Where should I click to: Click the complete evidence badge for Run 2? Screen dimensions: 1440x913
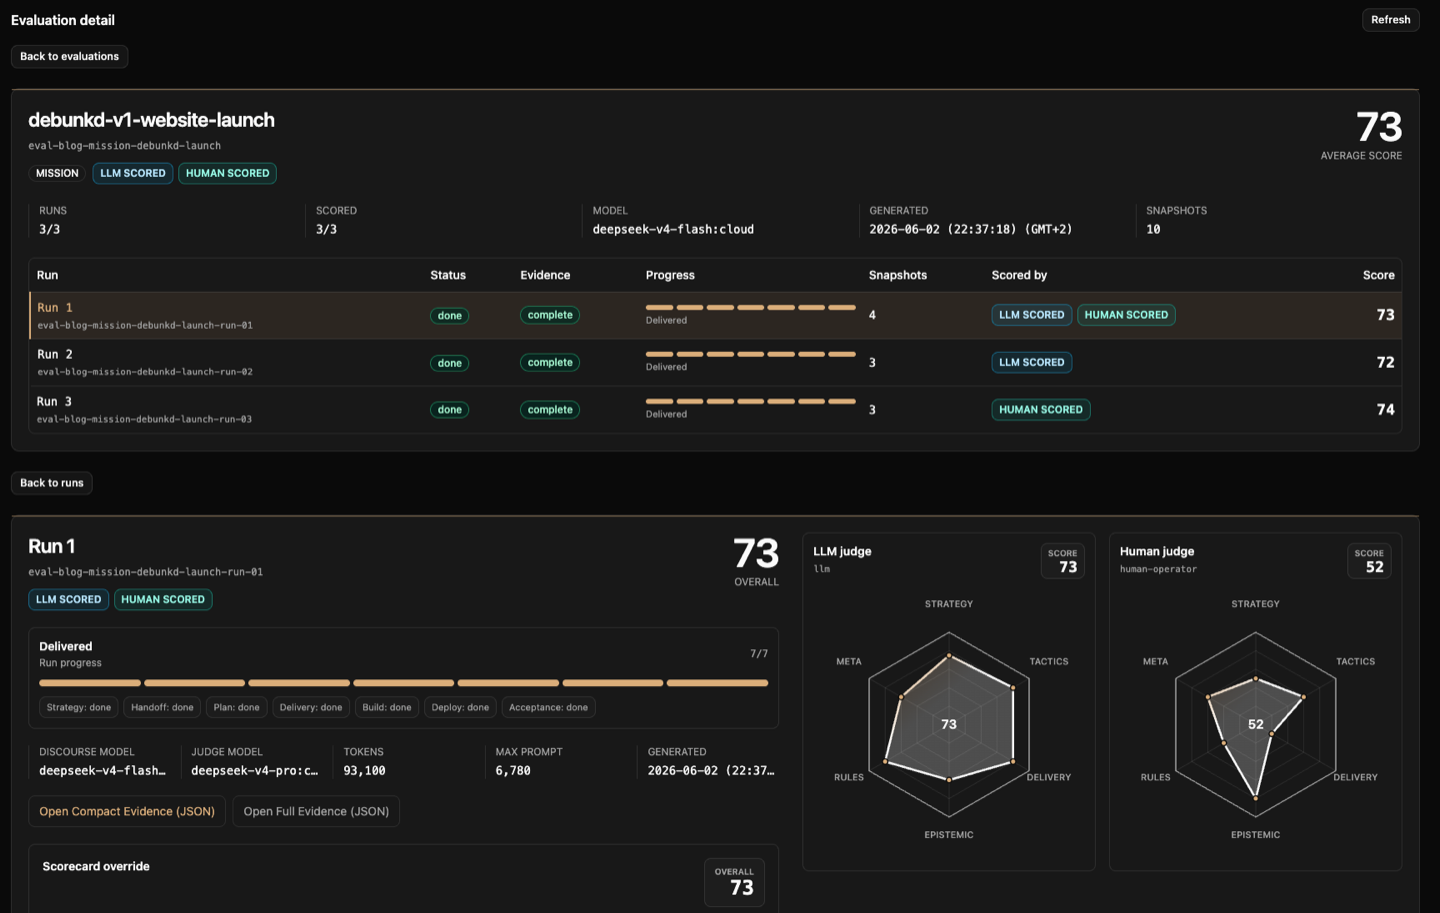pos(550,363)
